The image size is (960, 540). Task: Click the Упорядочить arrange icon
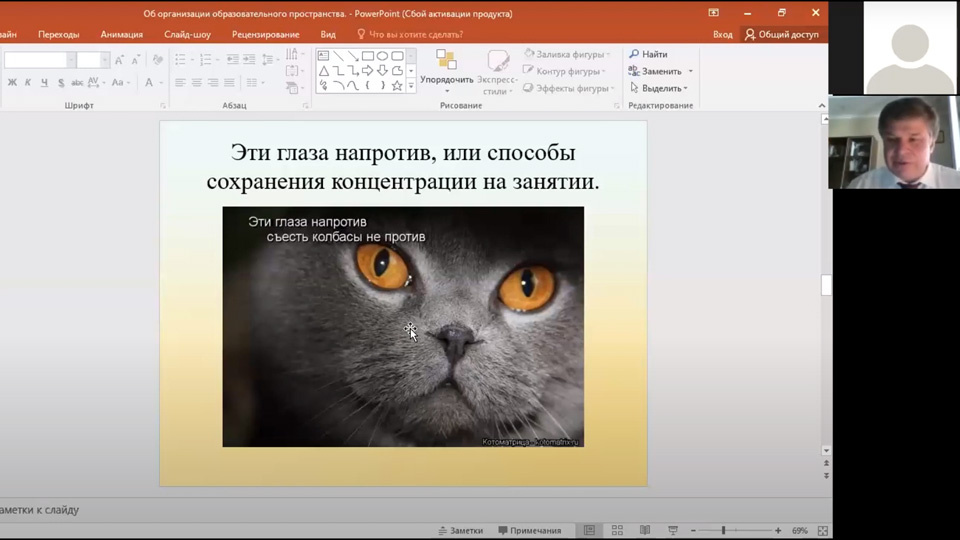click(x=446, y=60)
